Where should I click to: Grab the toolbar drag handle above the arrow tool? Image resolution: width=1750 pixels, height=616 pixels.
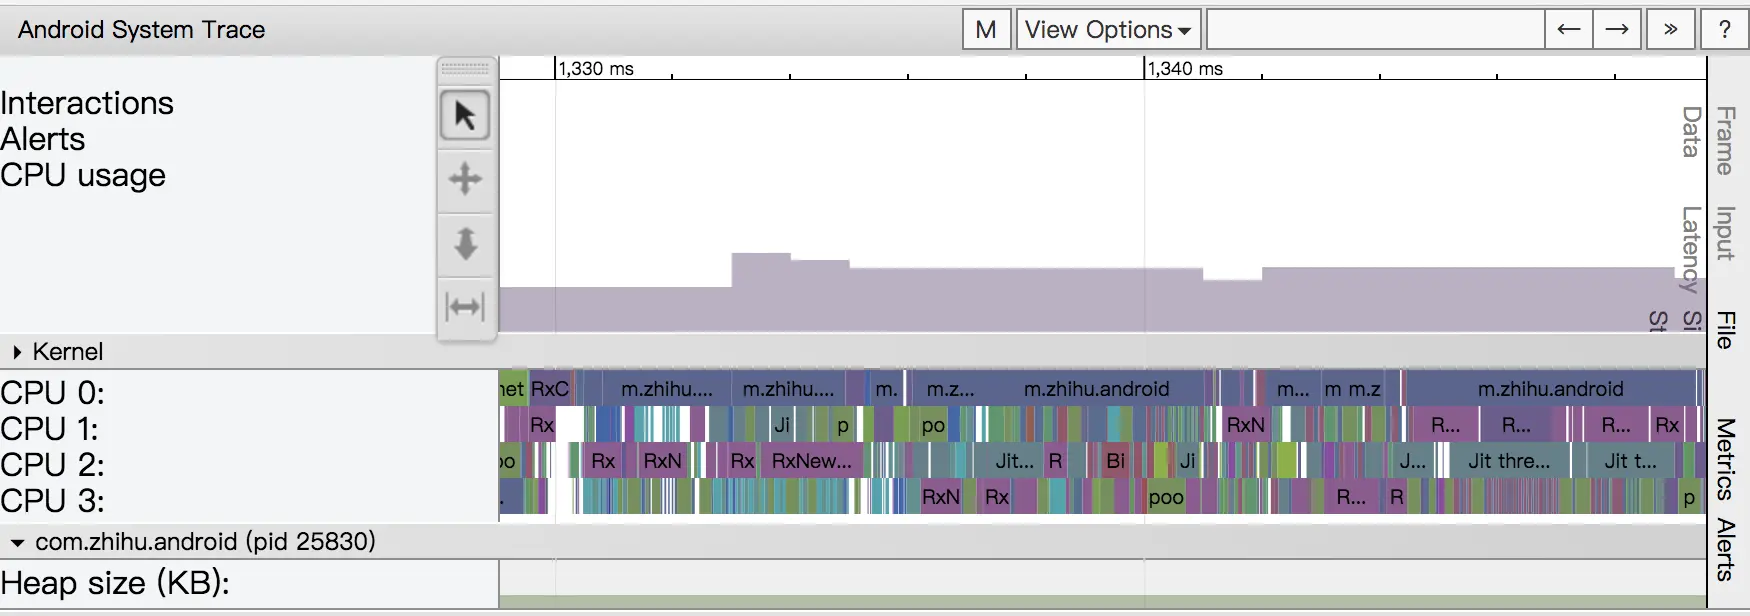[x=465, y=69]
